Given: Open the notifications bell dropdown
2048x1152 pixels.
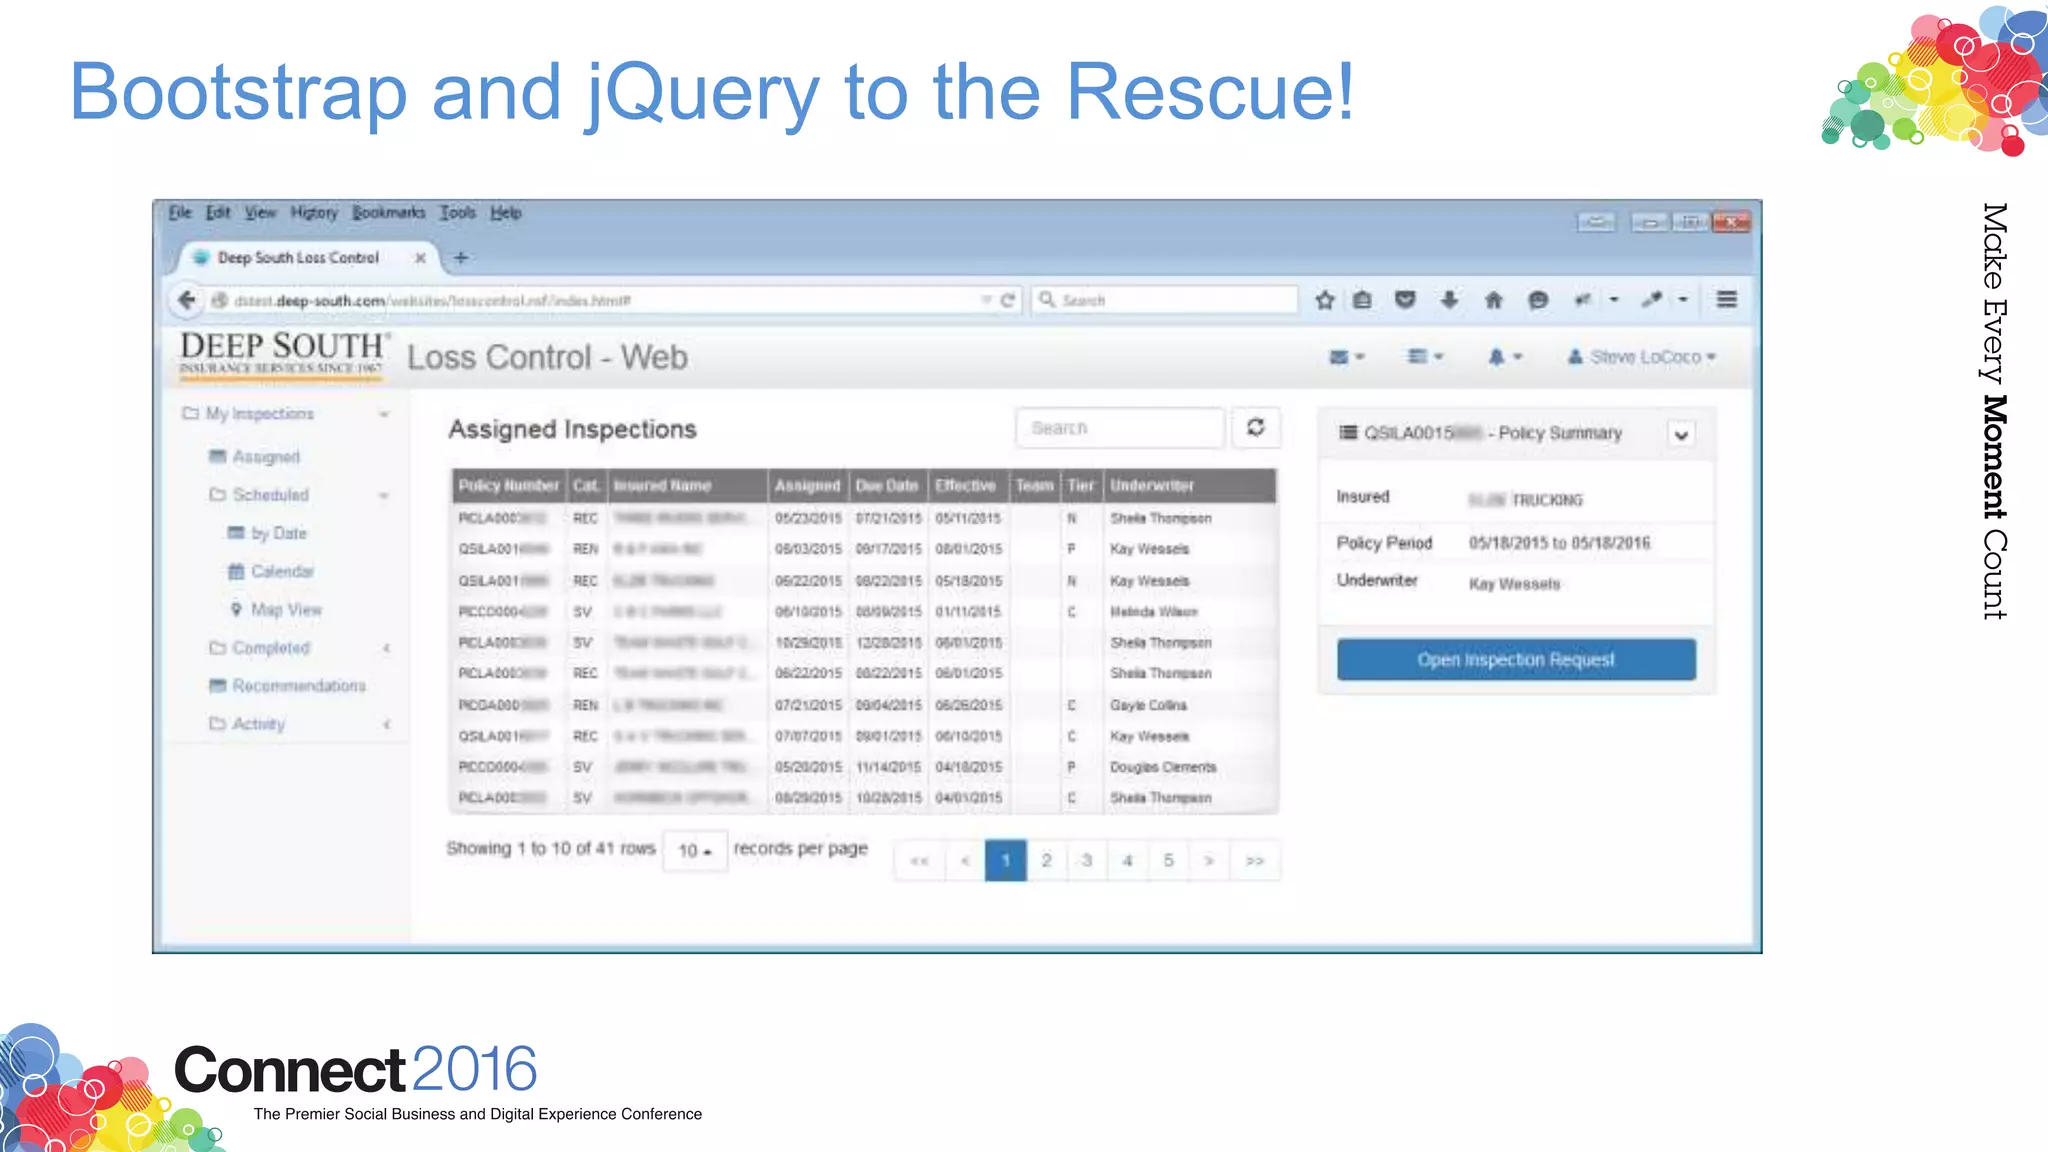Looking at the screenshot, I should click(x=1504, y=357).
